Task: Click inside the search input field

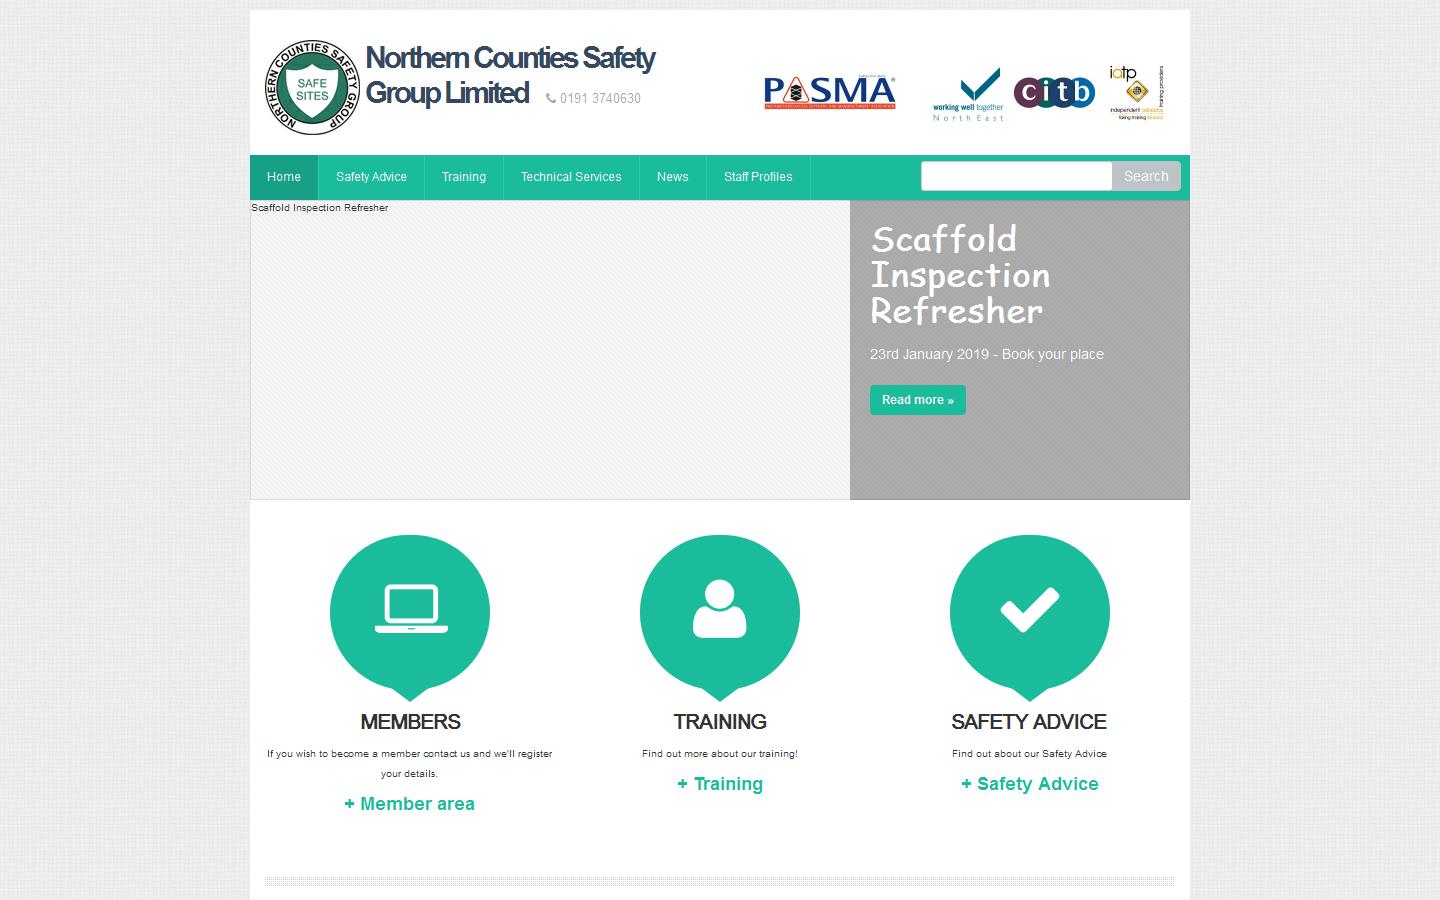Action: (x=1016, y=176)
